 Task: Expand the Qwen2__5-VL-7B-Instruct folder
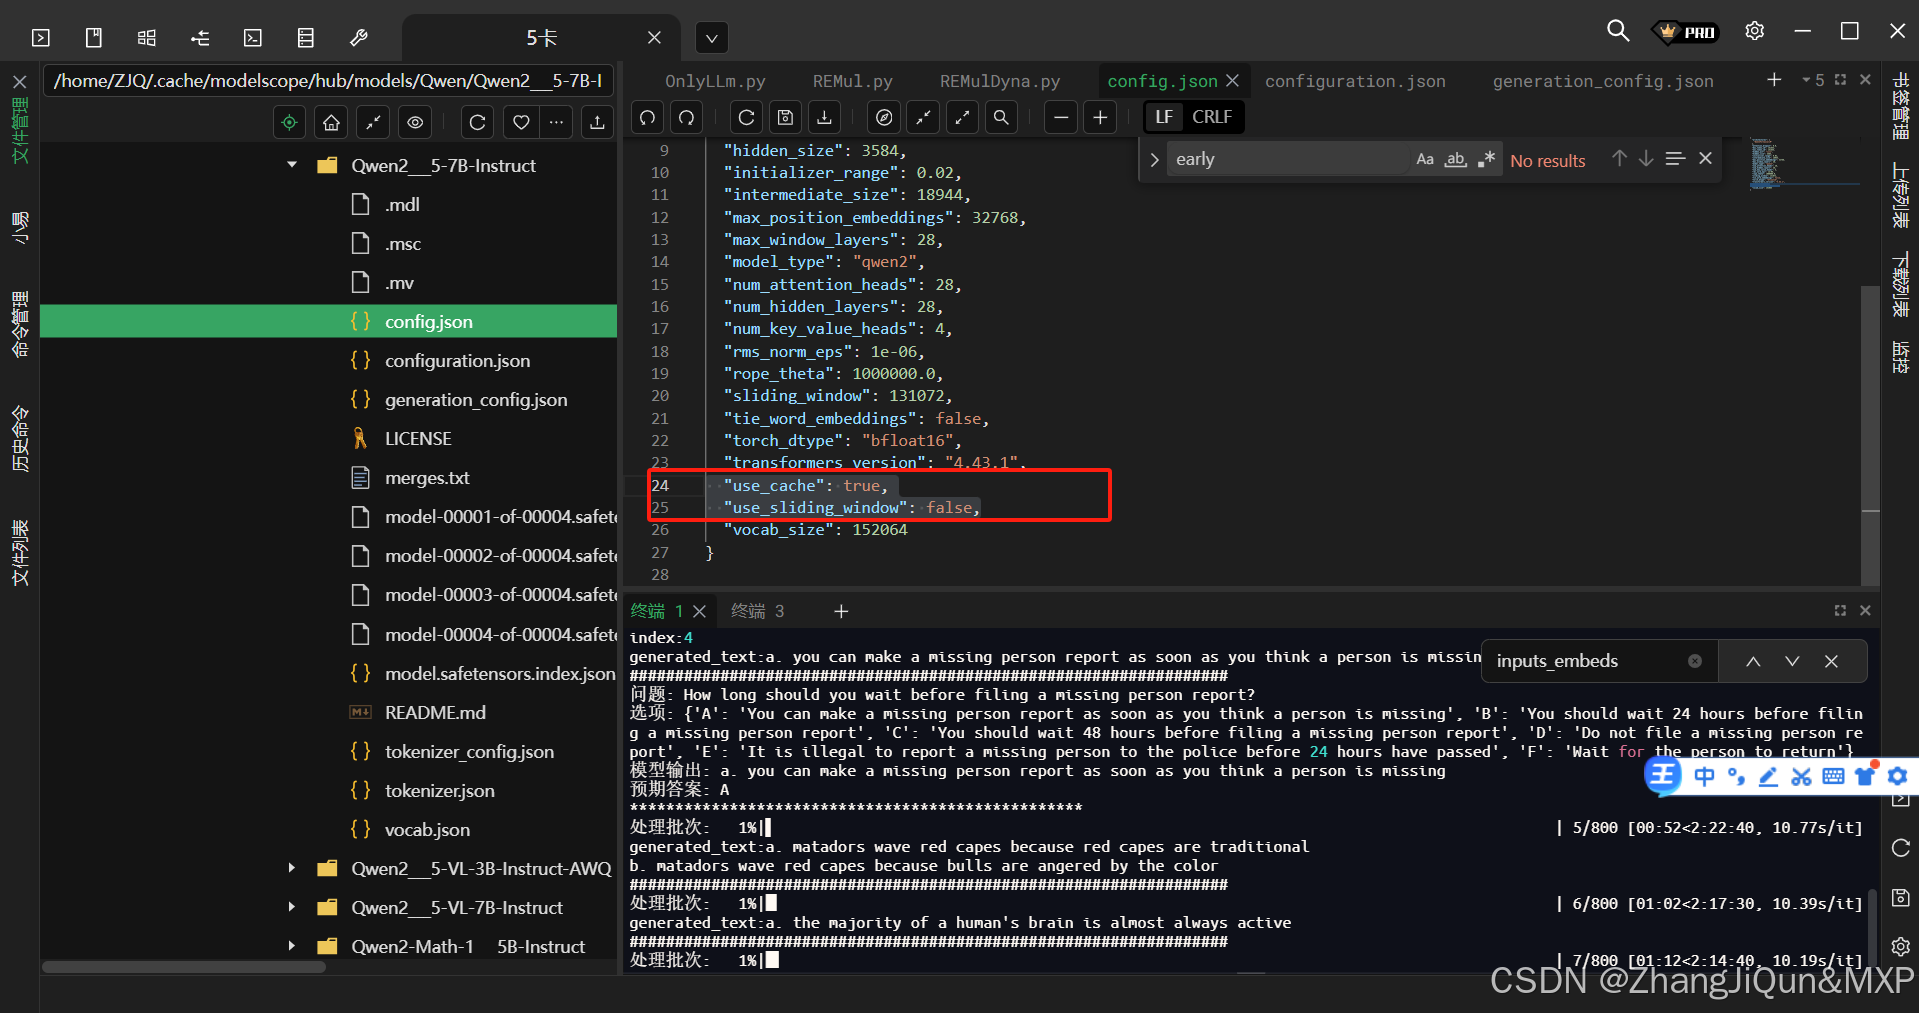[x=292, y=907]
